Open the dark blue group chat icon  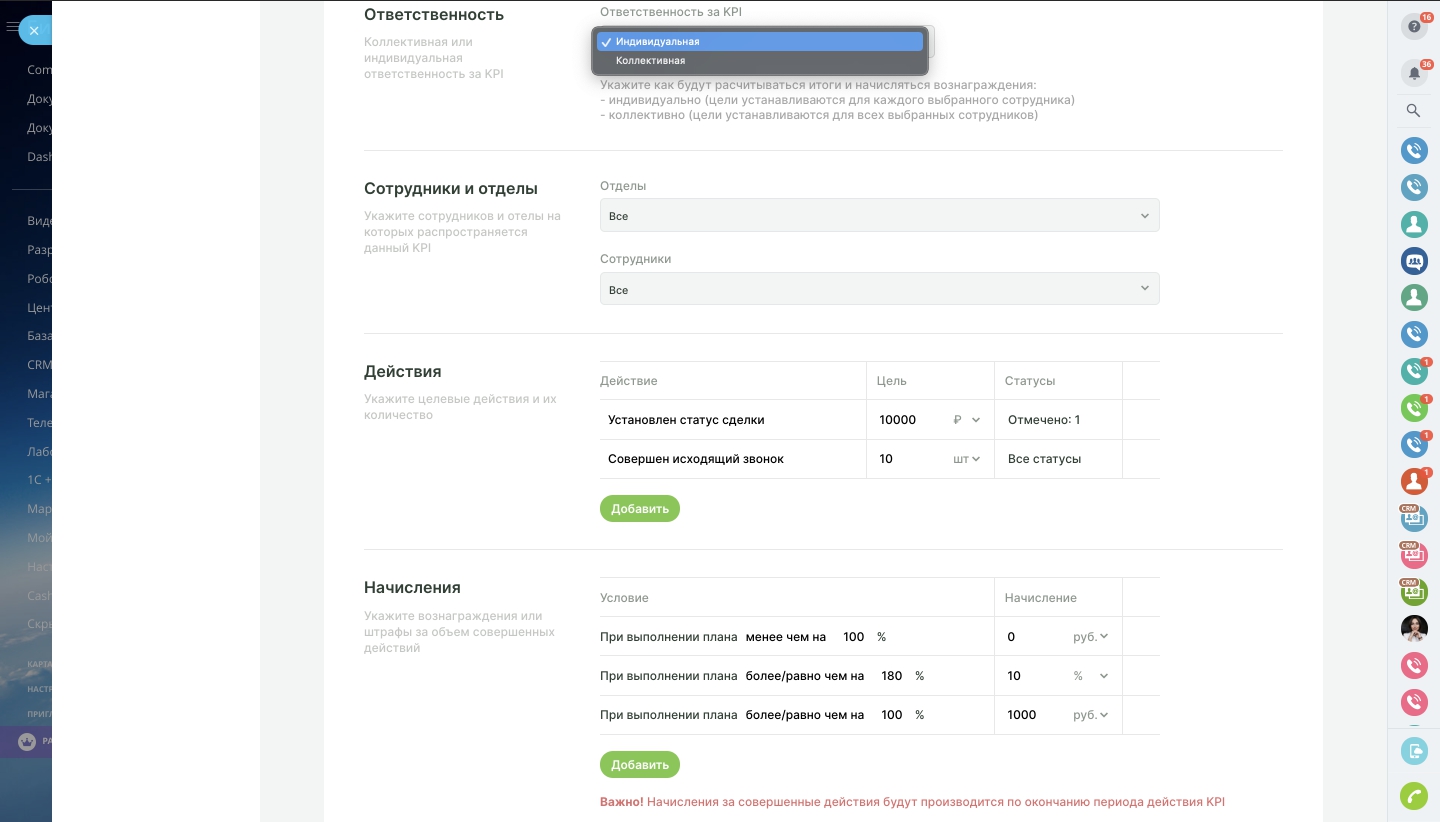pos(1413,261)
